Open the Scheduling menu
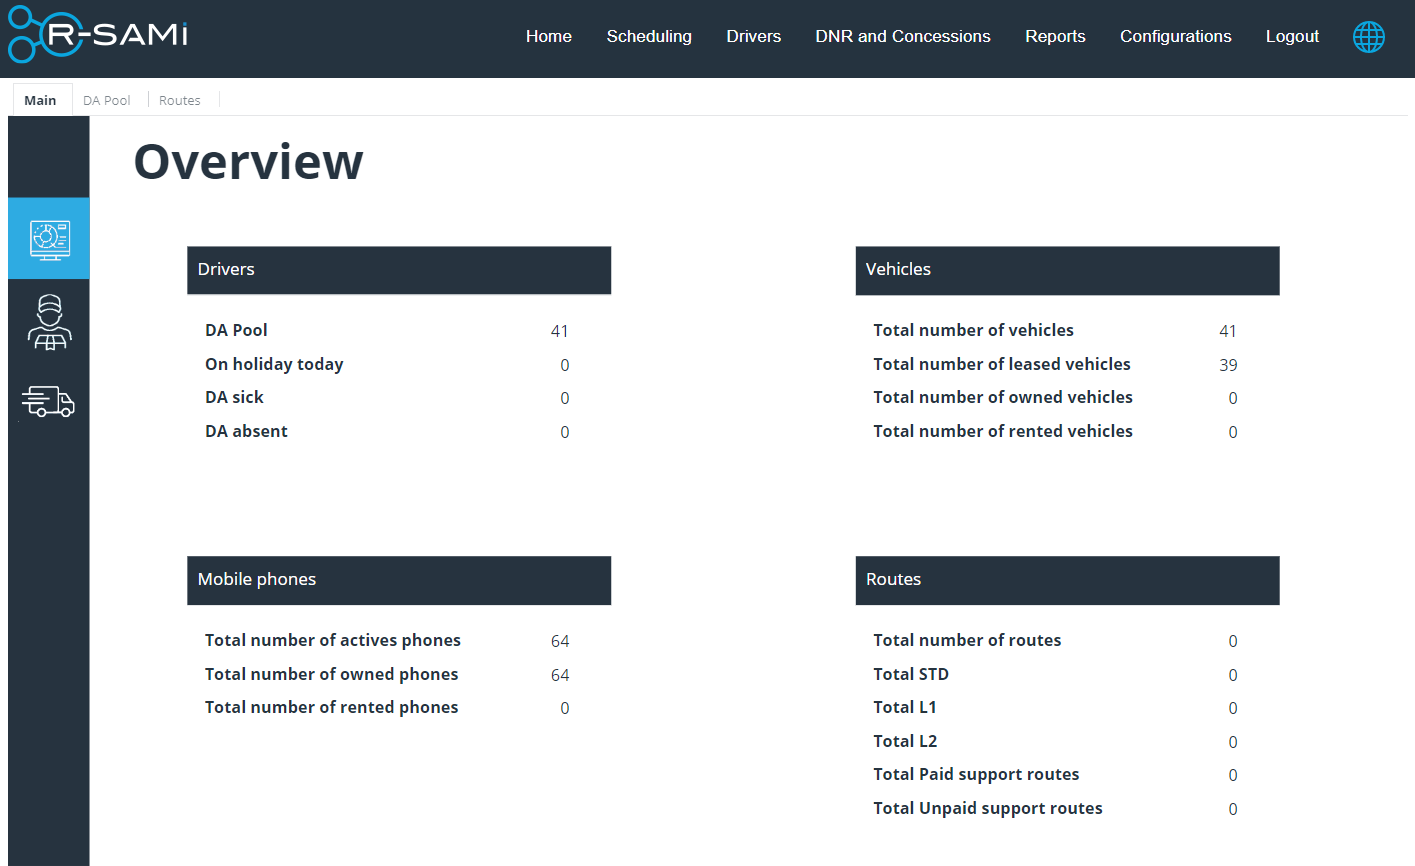This screenshot has width=1415, height=866. [x=649, y=36]
